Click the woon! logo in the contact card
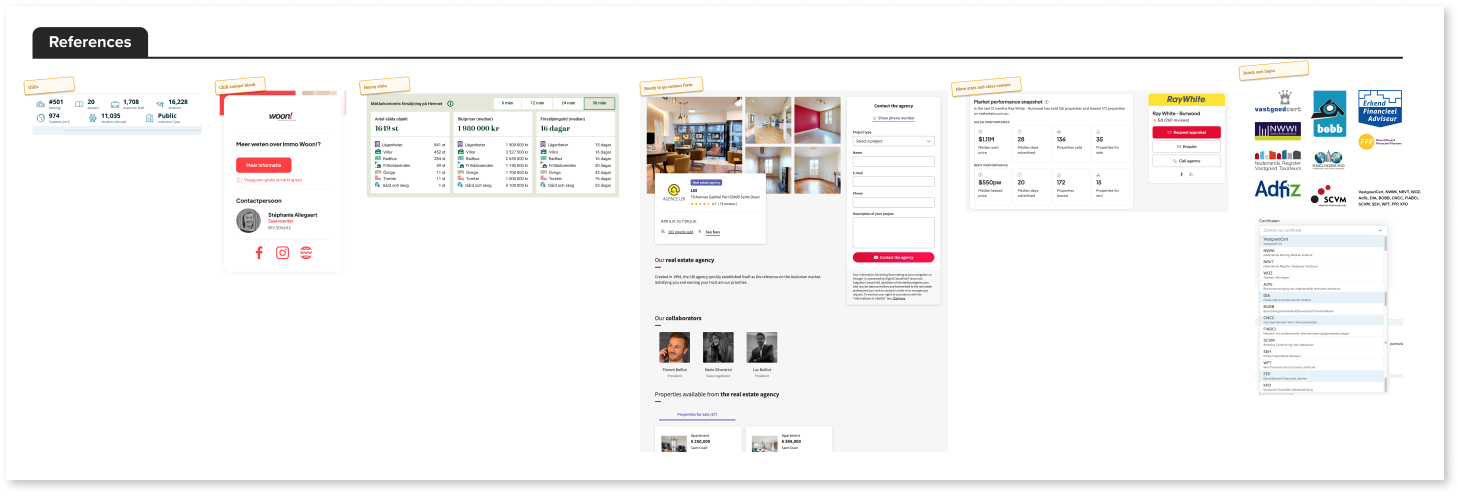Viewport: 1458px width, 494px height. pyautogui.click(x=282, y=116)
